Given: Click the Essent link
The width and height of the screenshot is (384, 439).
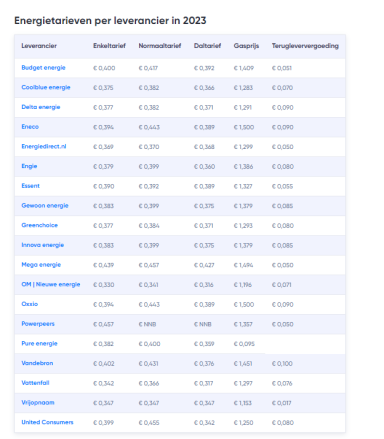Looking at the screenshot, I should pyautogui.click(x=30, y=186).
